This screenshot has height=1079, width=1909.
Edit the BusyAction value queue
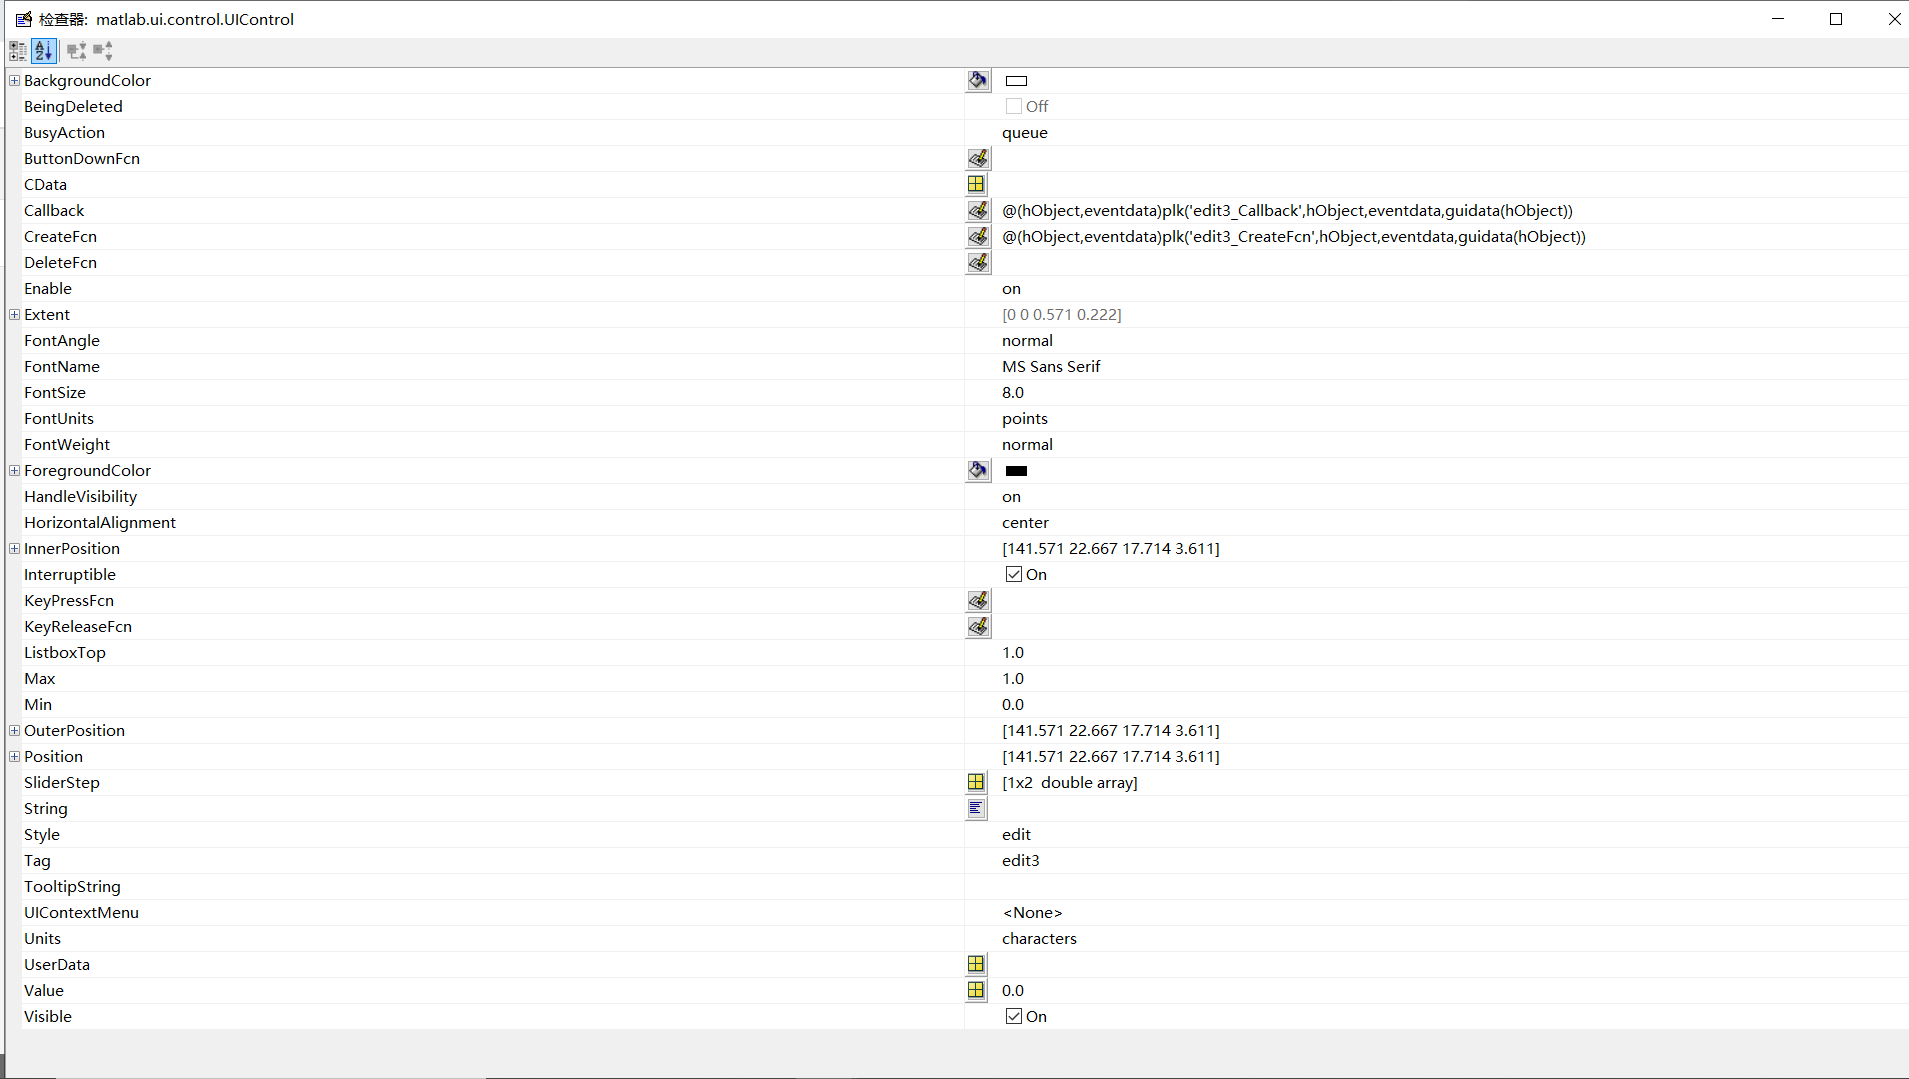pos(1025,132)
